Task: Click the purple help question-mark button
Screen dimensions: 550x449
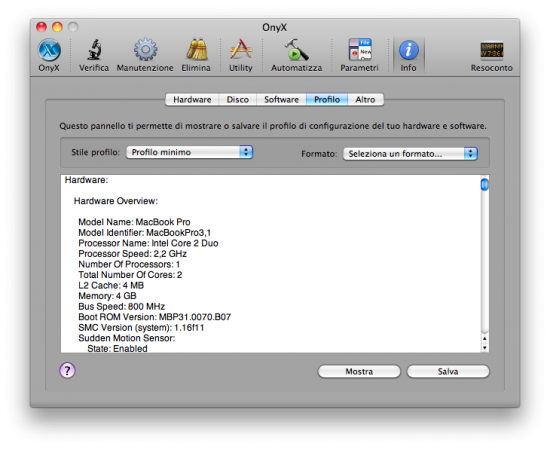Action: point(67,370)
